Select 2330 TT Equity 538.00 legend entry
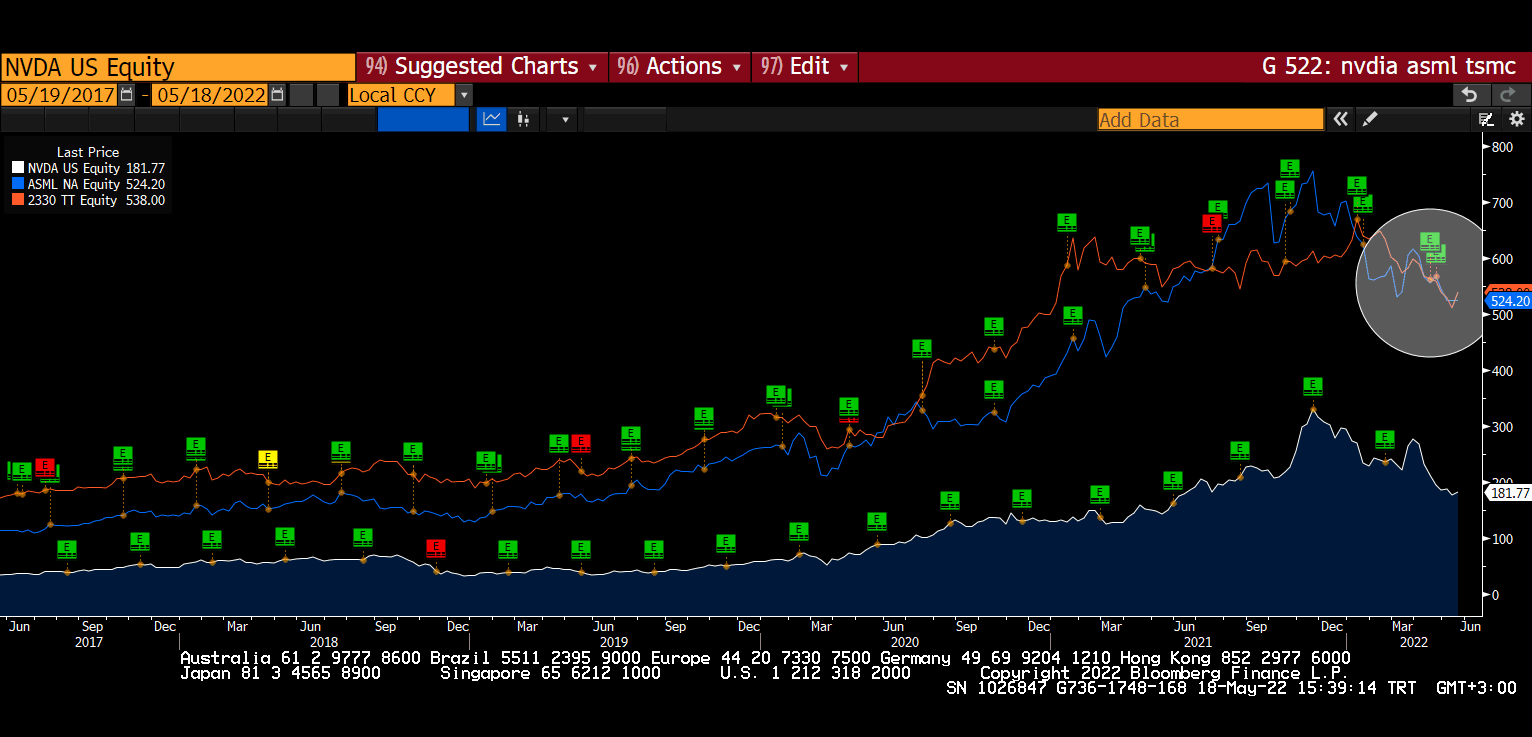Image resolution: width=1532 pixels, height=737 pixels. pyautogui.click(x=89, y=201)
